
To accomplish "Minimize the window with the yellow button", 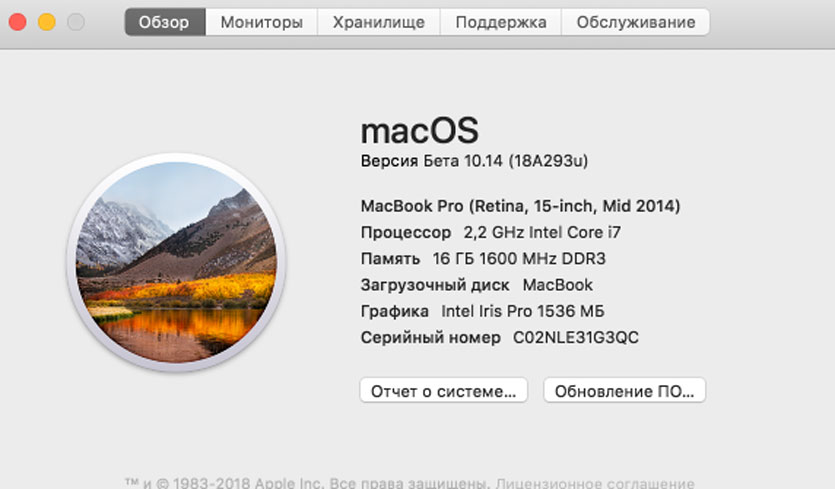I will (x=46, y=22).
